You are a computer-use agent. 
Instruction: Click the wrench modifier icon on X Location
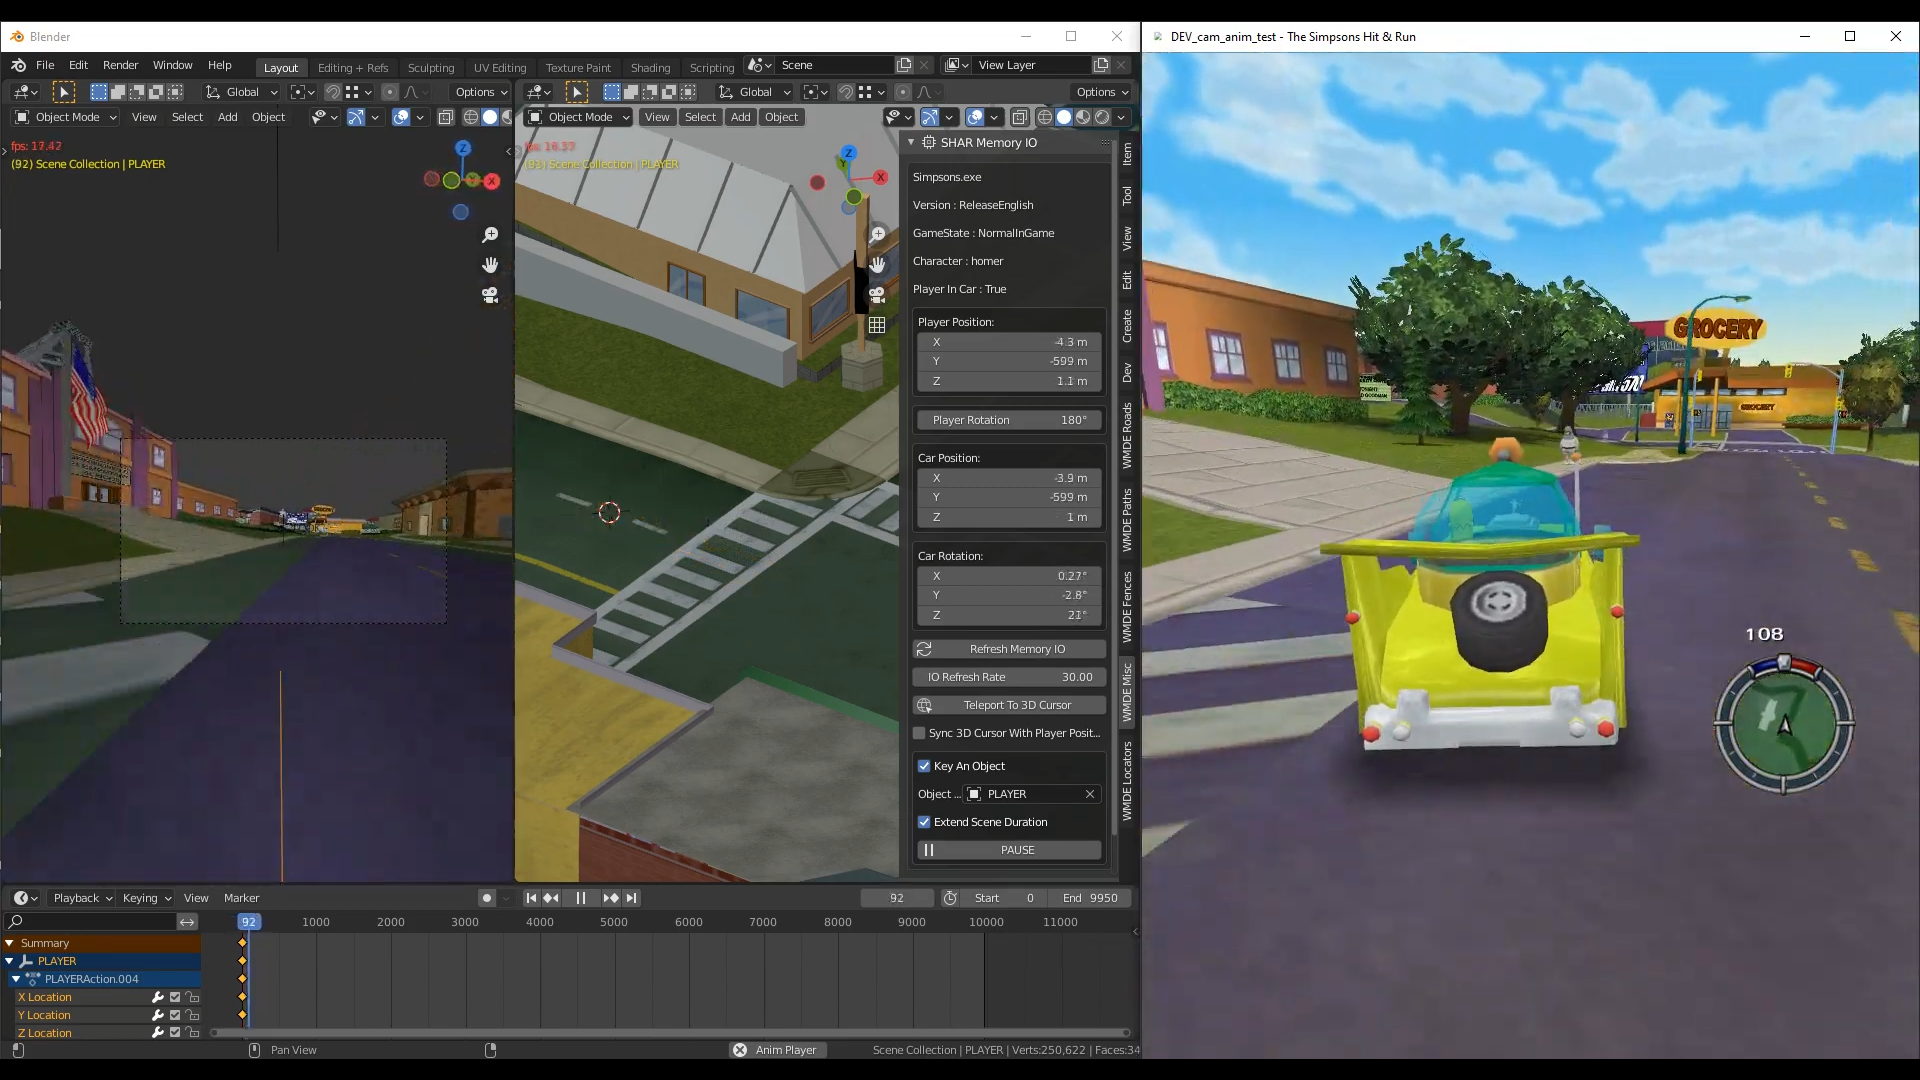[x=157, y=997]
